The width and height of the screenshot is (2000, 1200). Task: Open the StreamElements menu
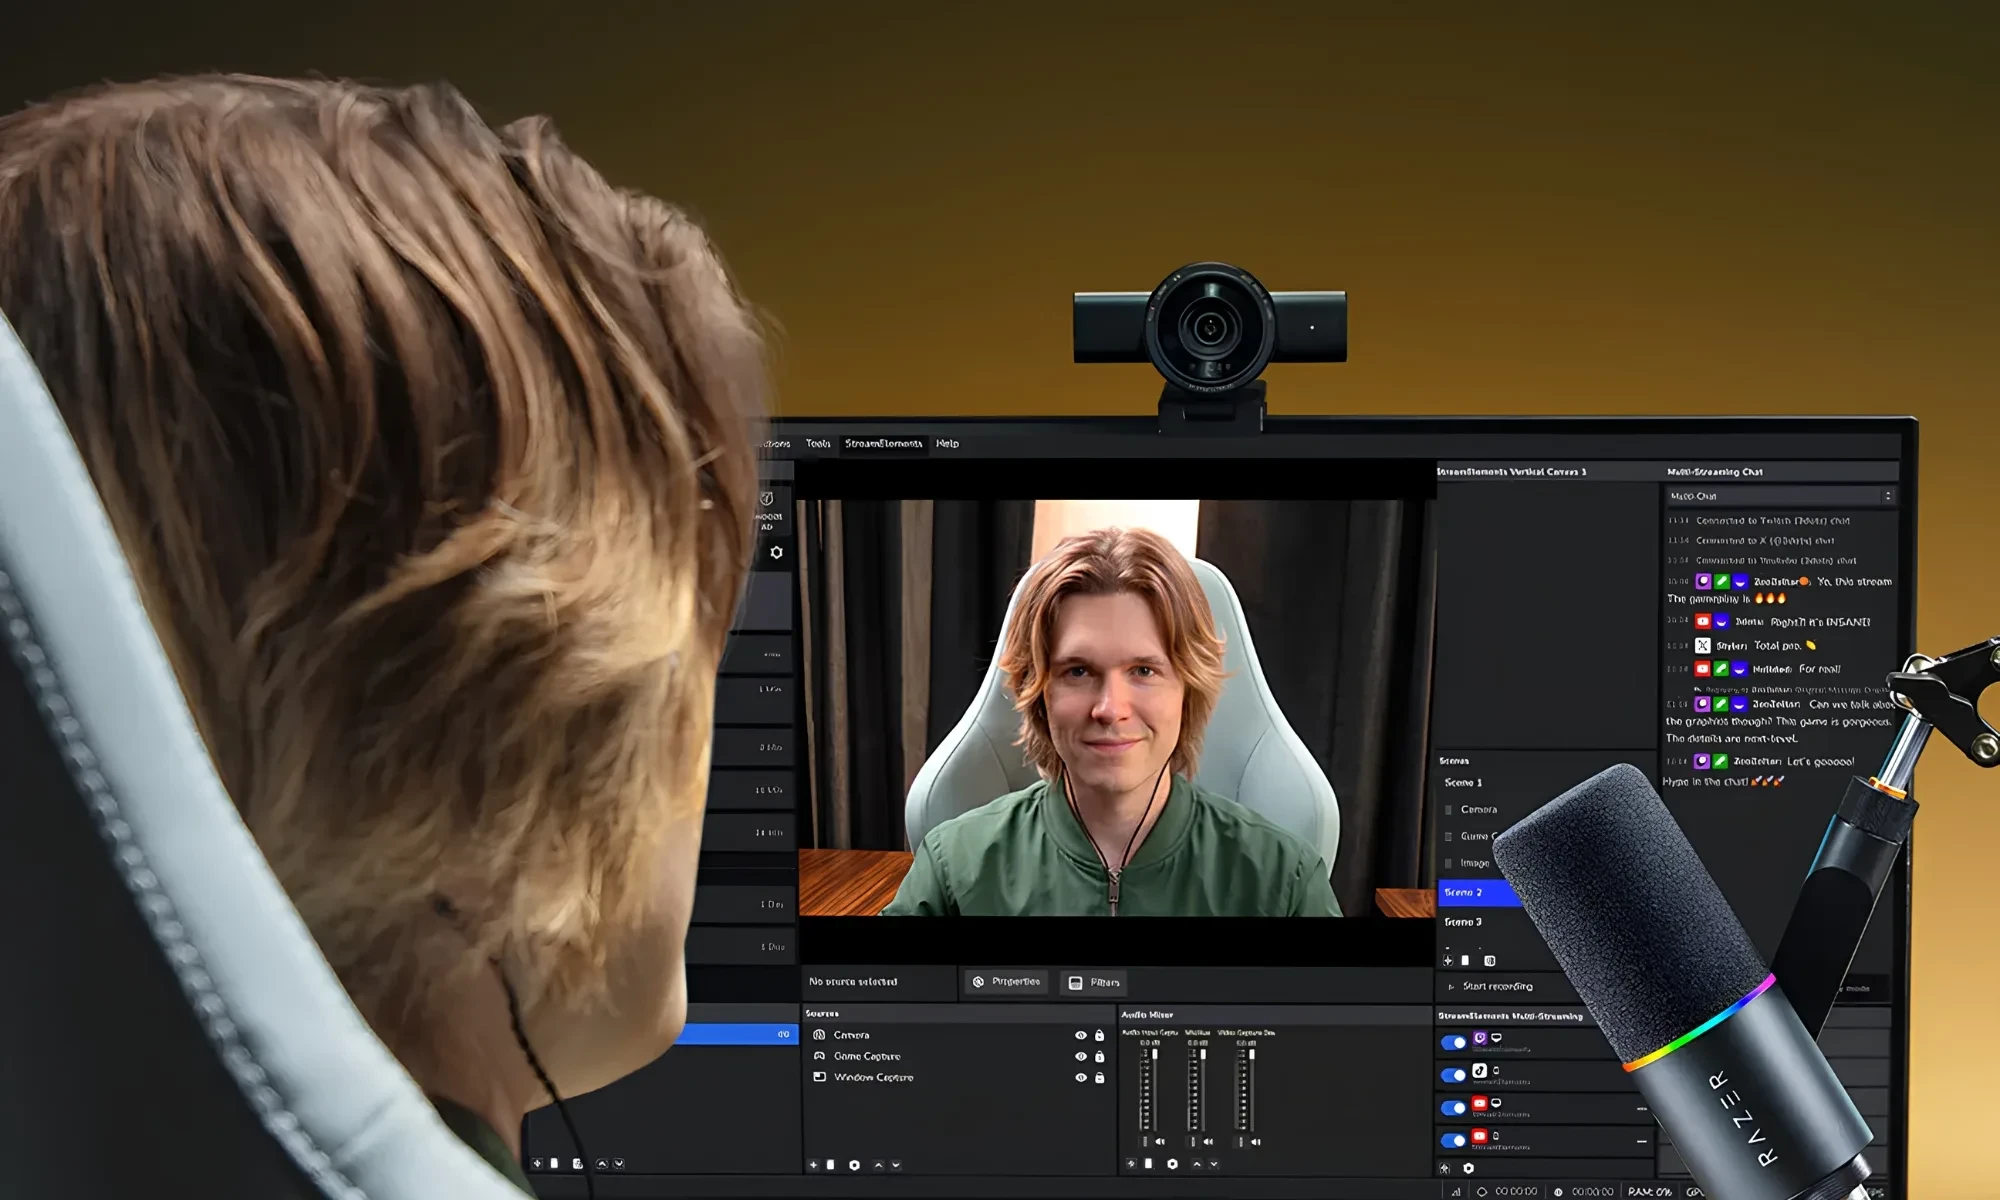click(x=883, y=444)
